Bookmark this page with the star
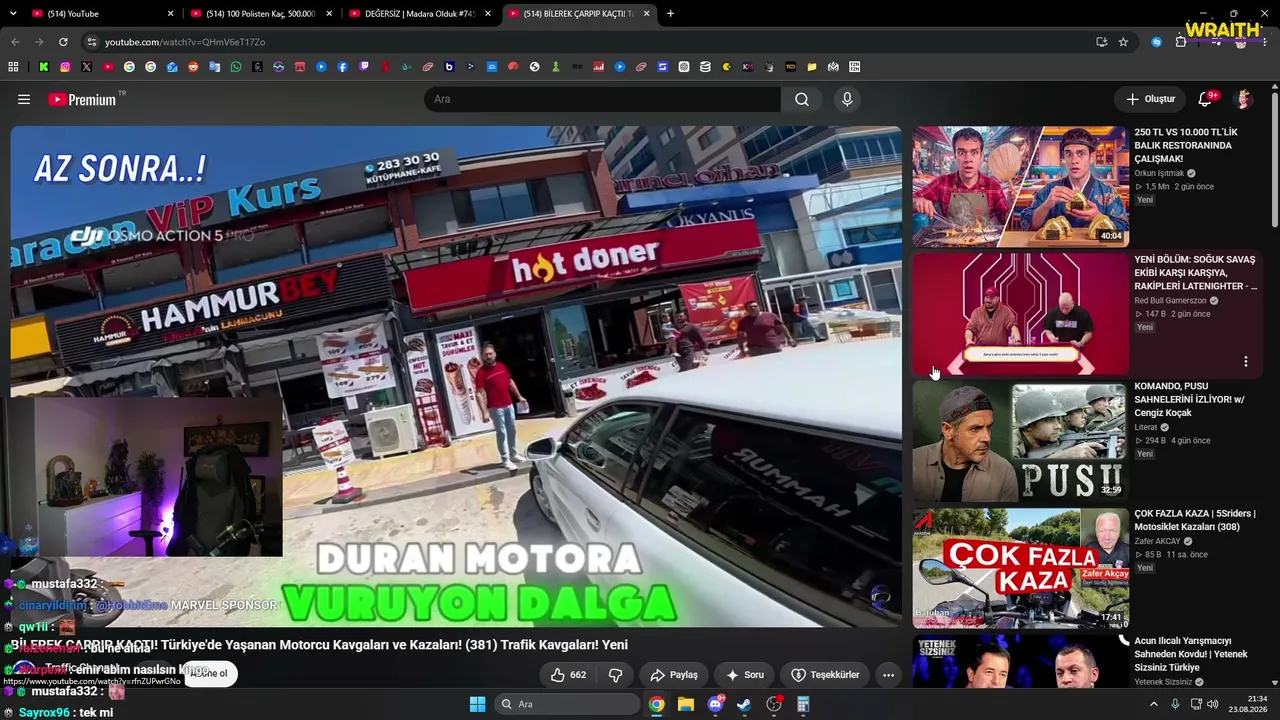 coord(1123,42)
